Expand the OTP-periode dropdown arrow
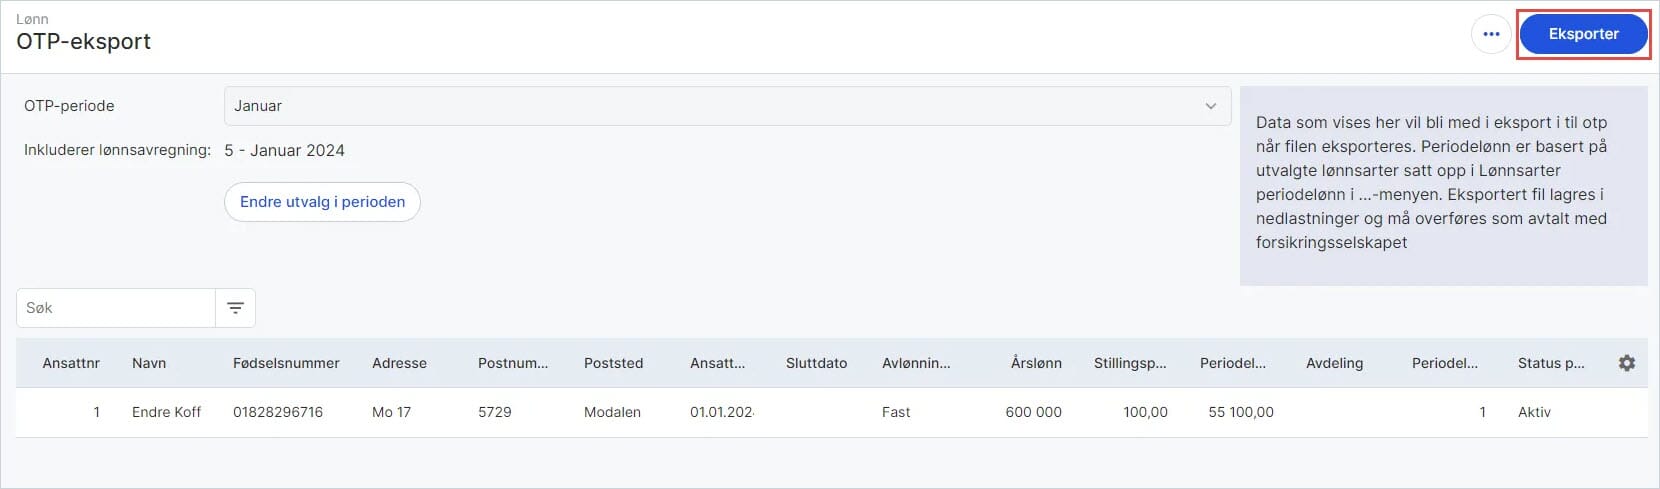 click(x=1211, y=106)
